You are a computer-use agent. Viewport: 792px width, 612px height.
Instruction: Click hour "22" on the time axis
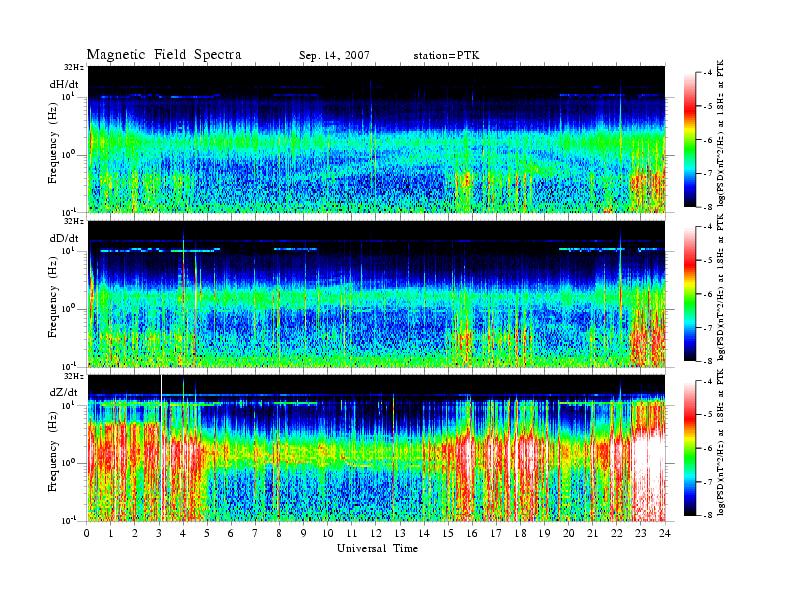[617, 533]
